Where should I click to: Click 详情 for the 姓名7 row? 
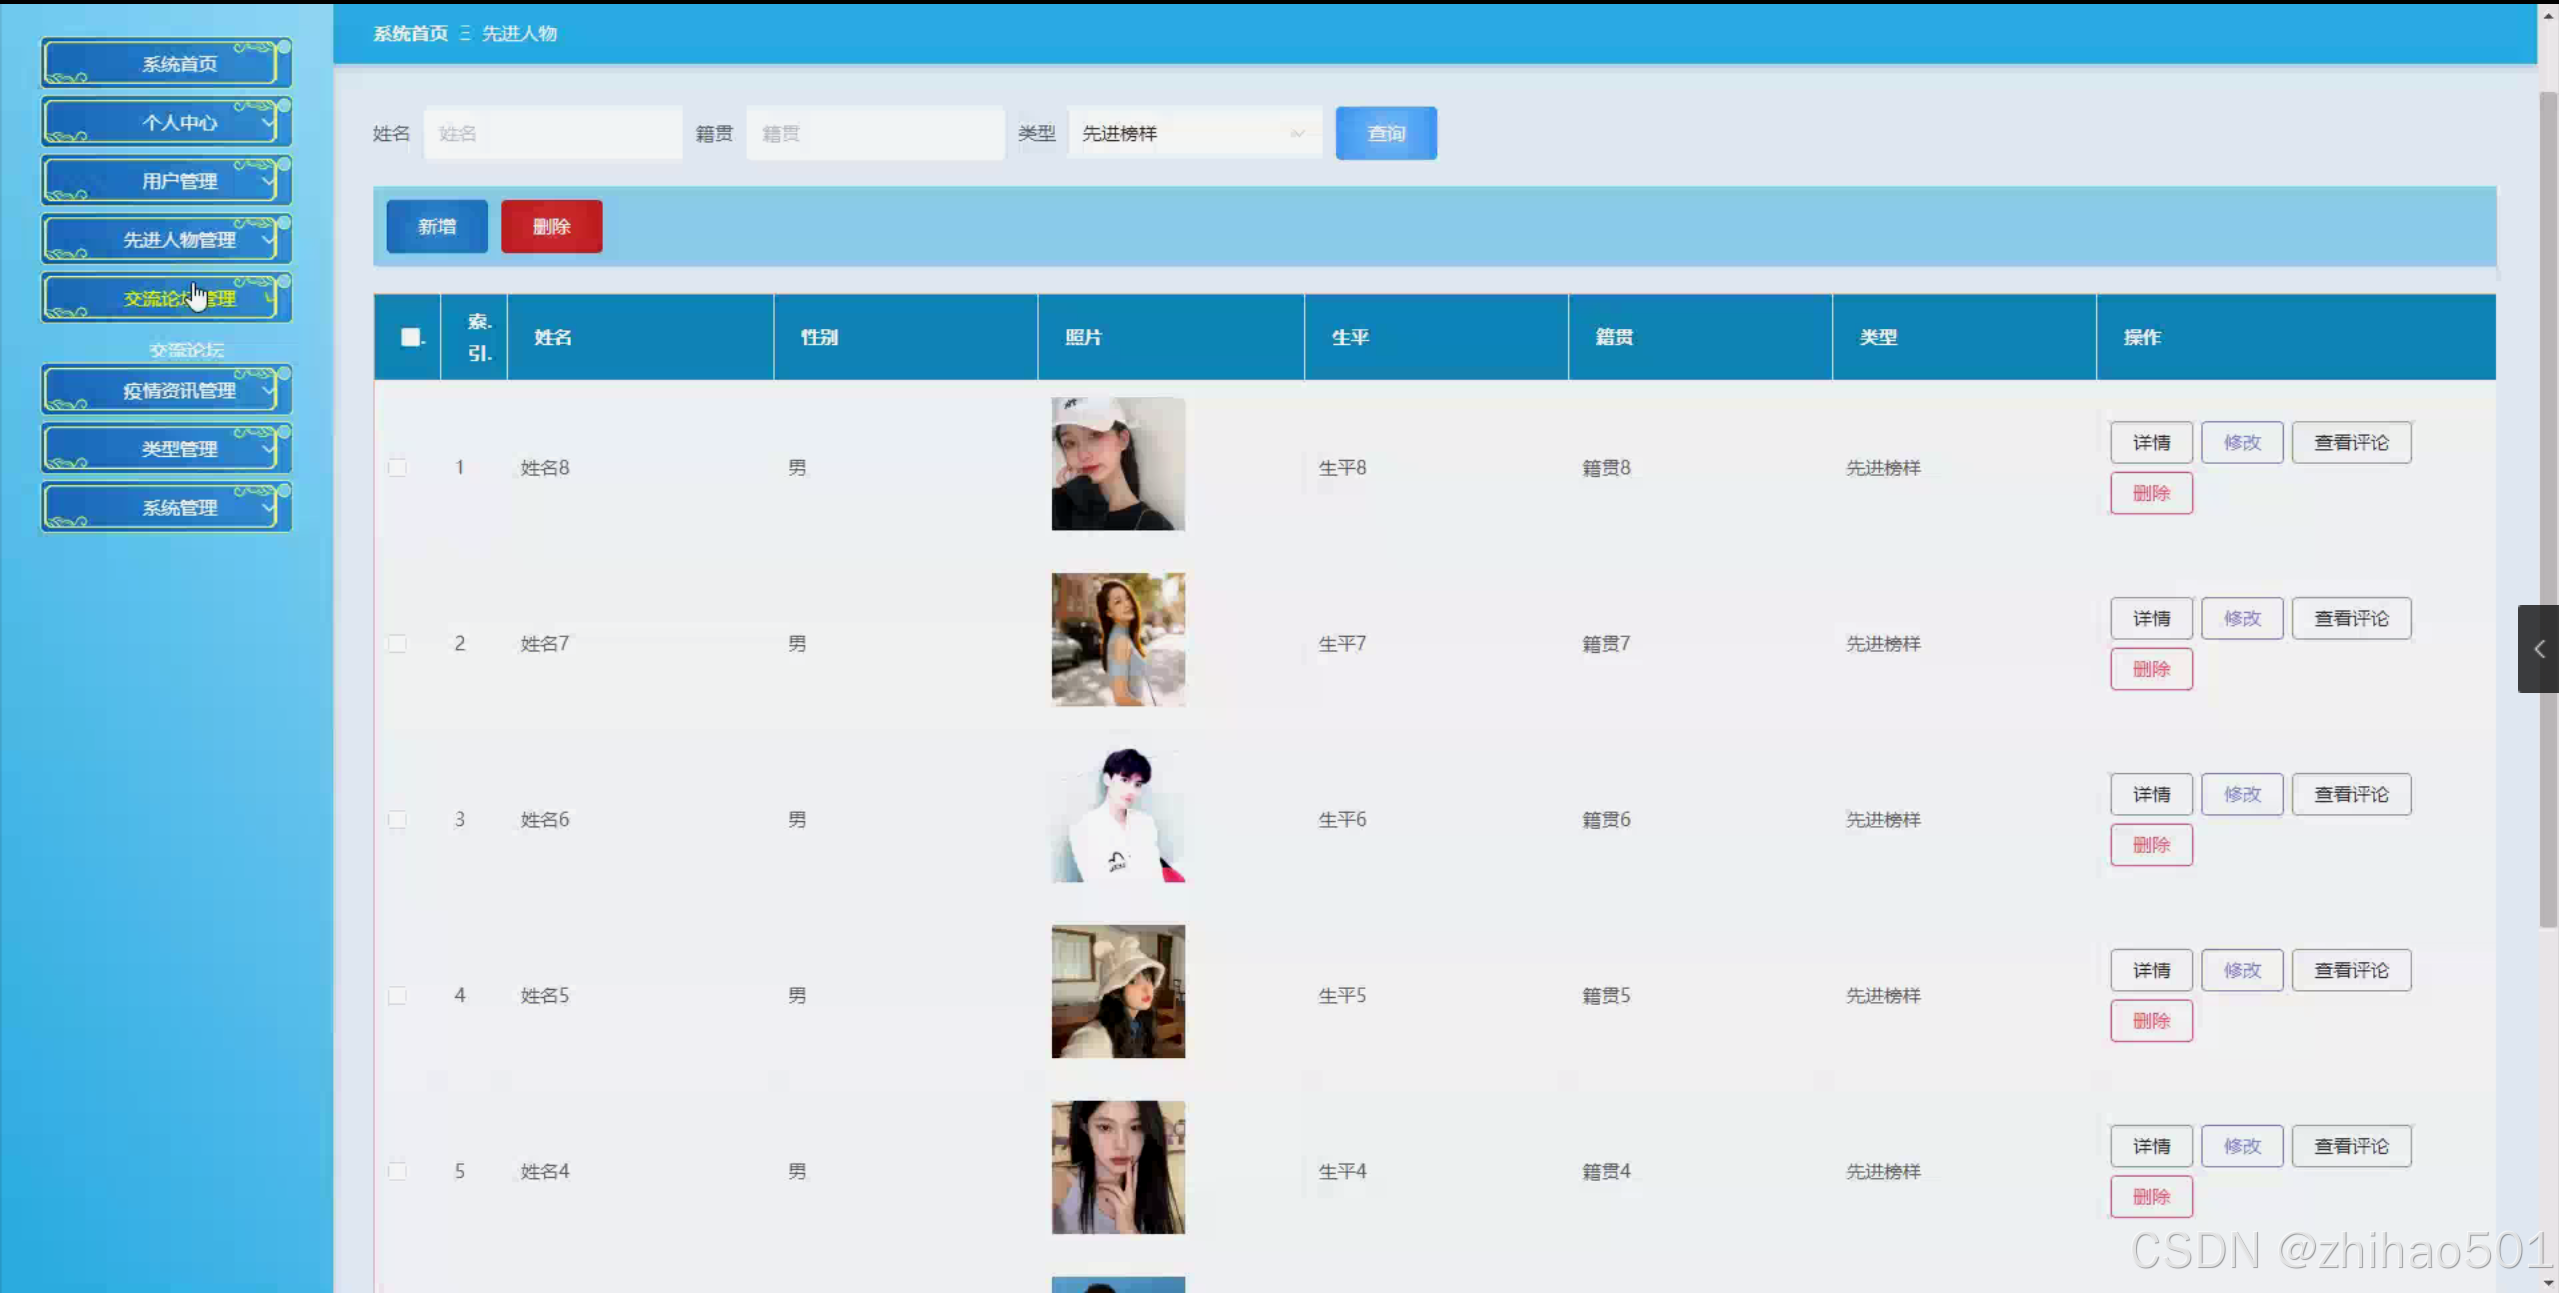point(2151,618)
